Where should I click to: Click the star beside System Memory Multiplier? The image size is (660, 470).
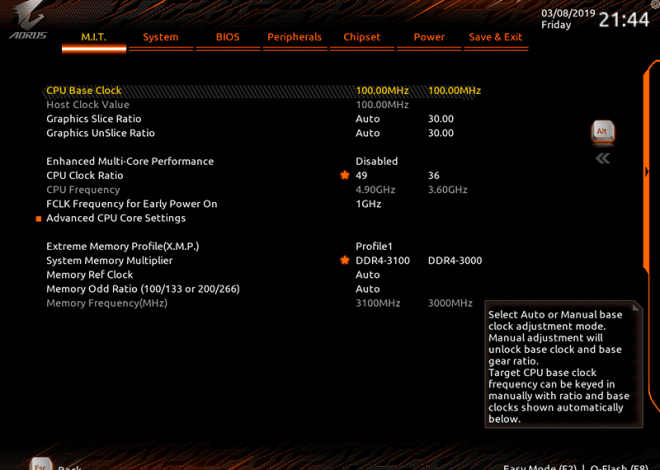[x=345, y=260]
